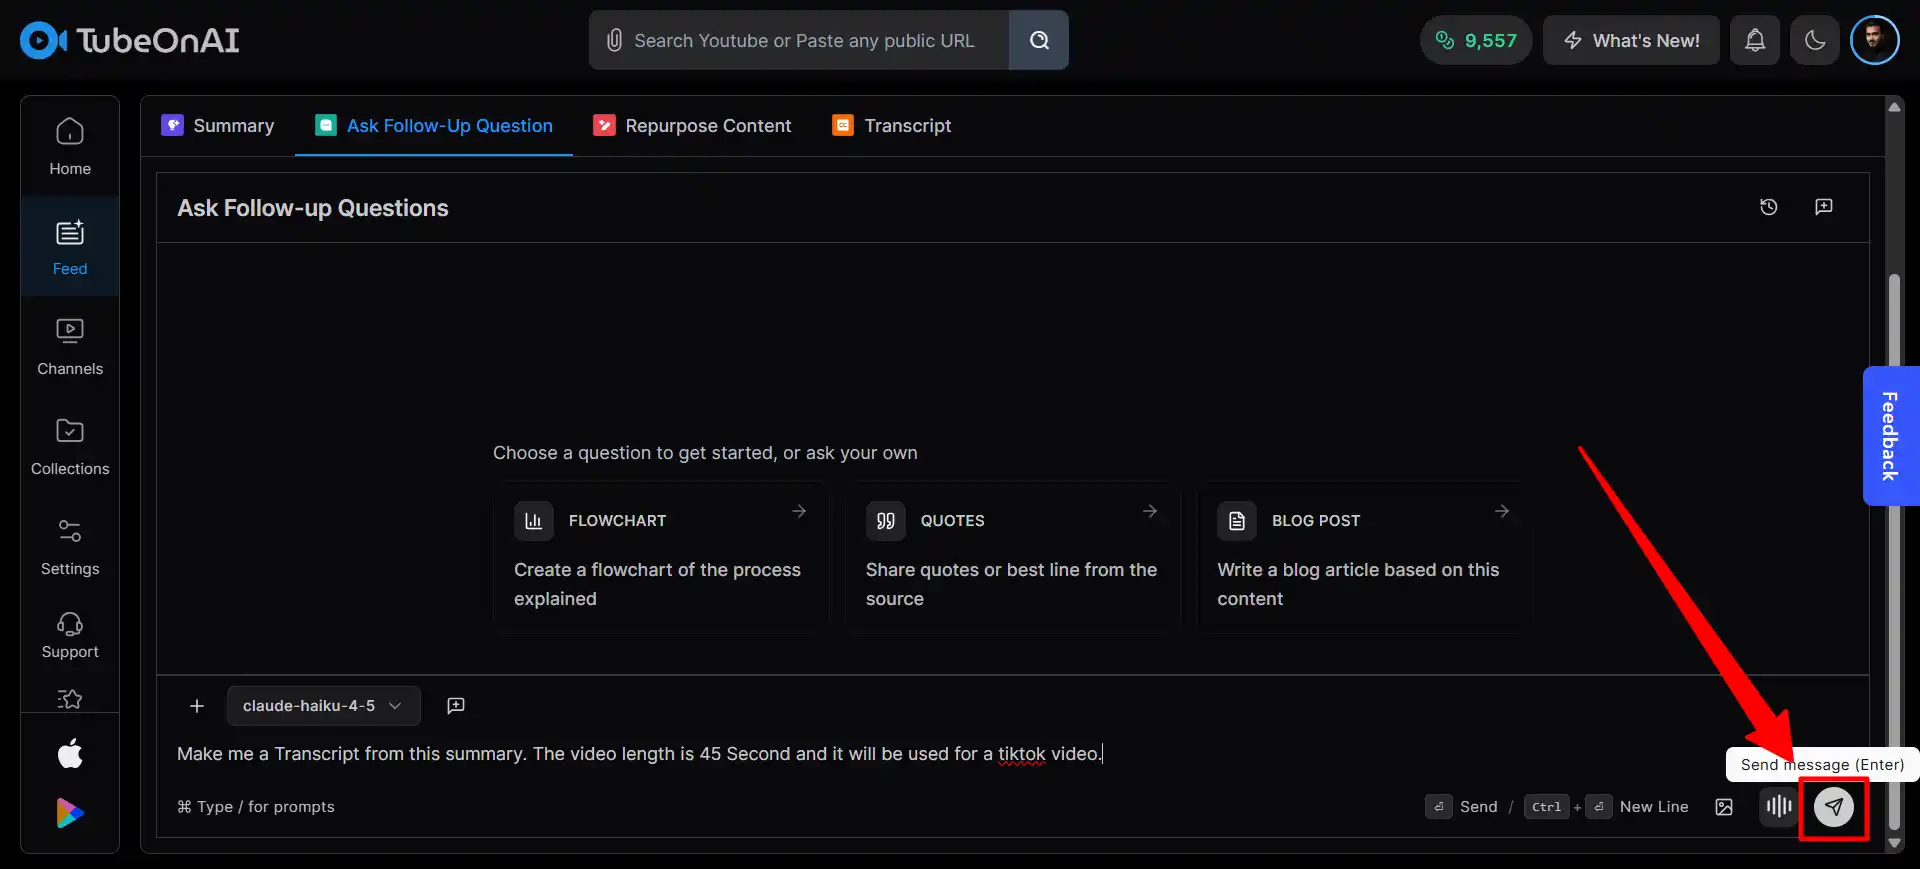Open notifications bell icon
This screenshot has width=1920, height=869.
click(x=1754, y=40)
